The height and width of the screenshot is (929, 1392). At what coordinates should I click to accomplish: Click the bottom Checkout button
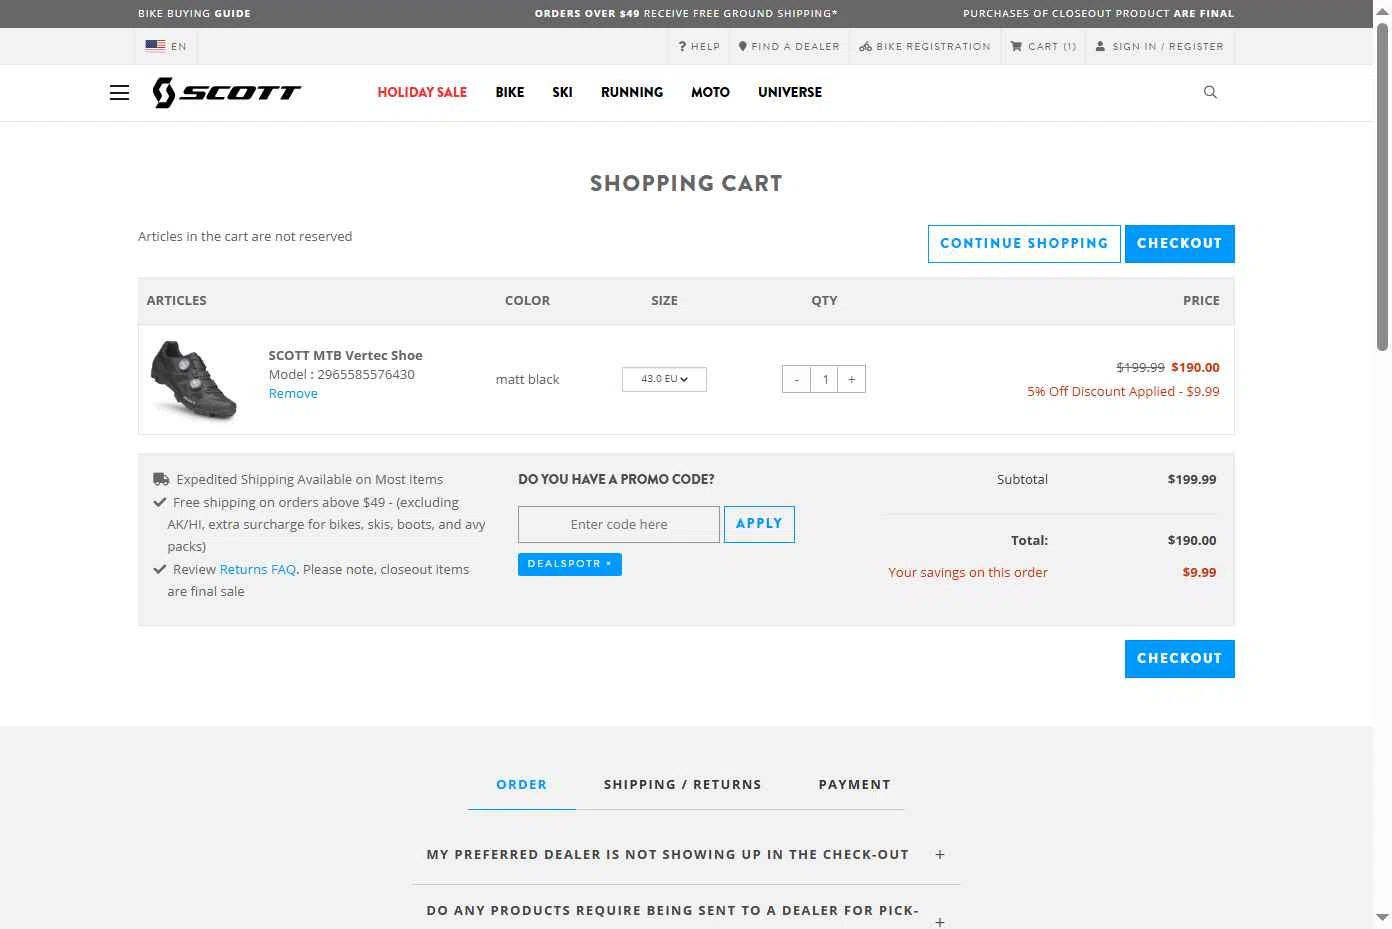click(x=1179, y=659)
